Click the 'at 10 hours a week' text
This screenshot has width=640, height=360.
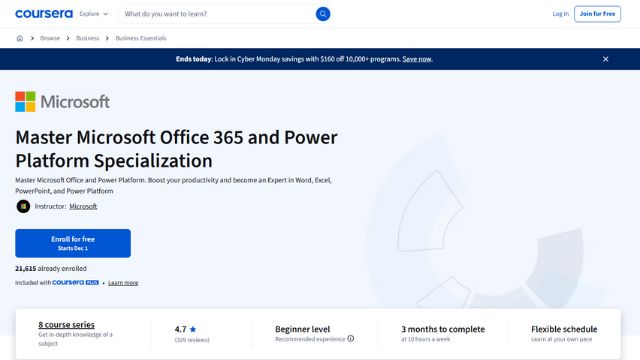tap(425, 339)
